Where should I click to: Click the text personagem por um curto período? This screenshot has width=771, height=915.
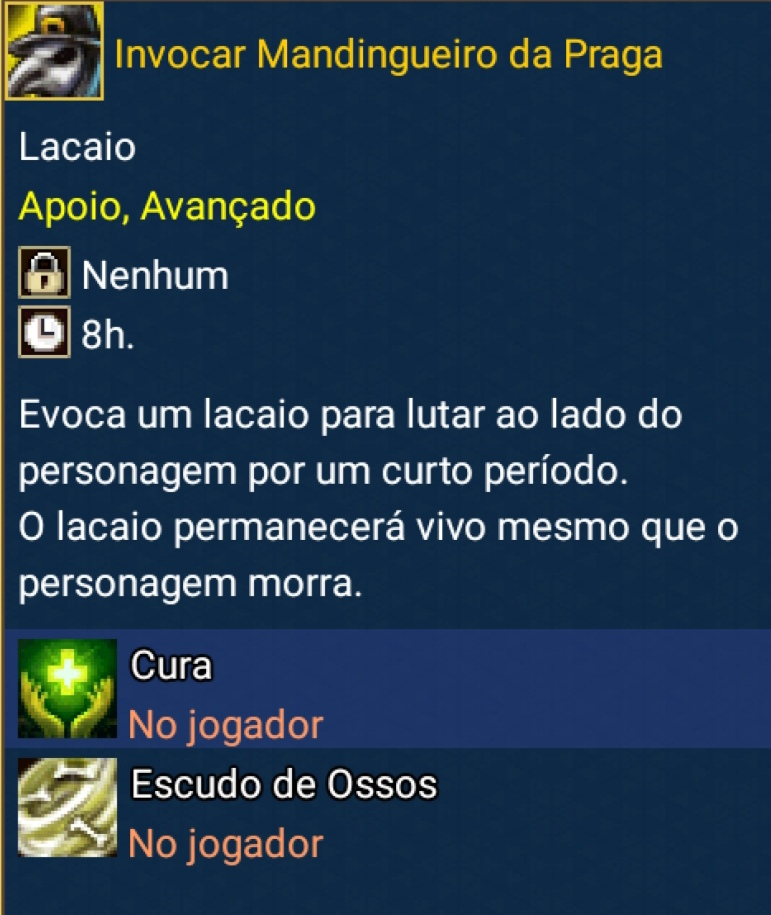pyautogui.click(x=323, y=472)
